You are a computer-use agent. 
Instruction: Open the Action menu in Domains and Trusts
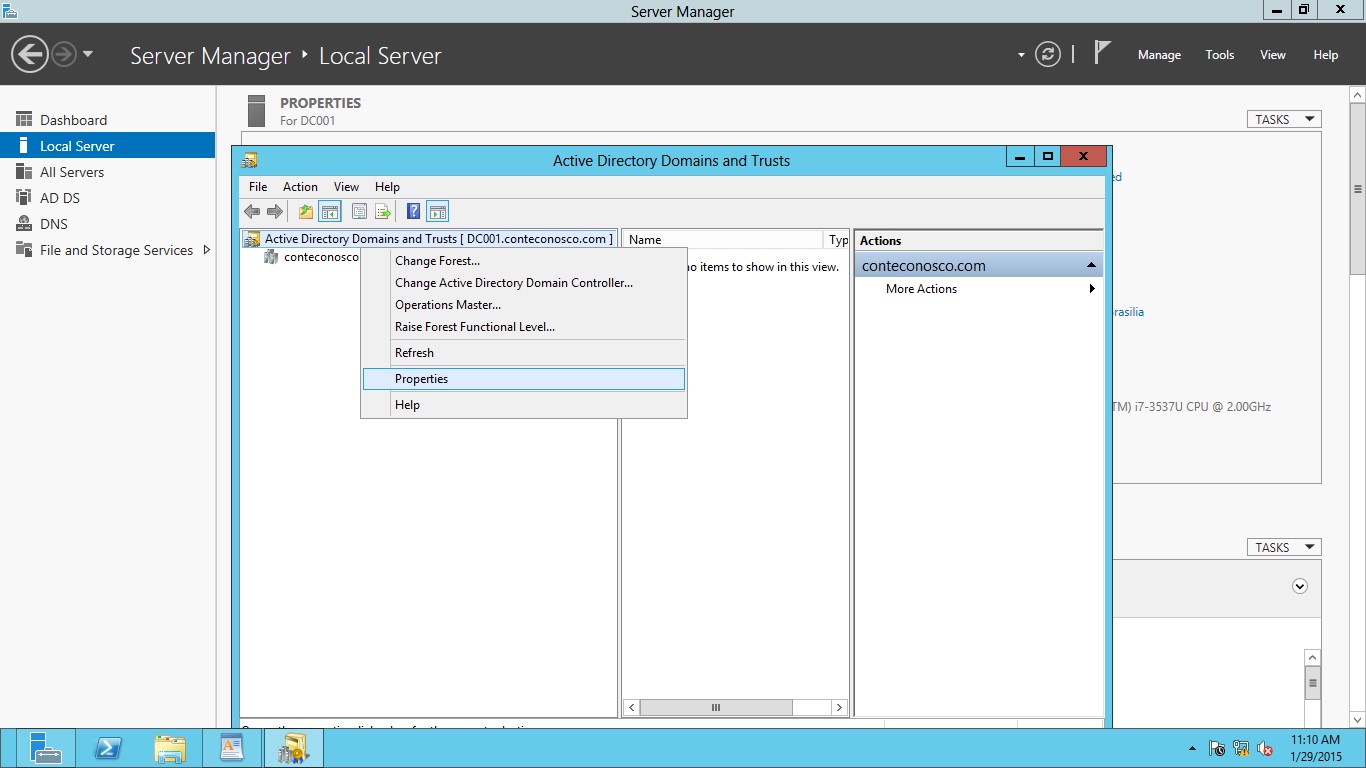[300, 186]
